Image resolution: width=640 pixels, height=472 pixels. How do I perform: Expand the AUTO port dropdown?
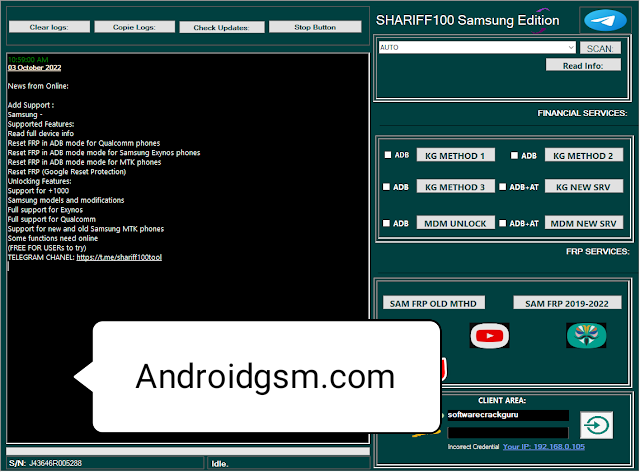(571, 47)
